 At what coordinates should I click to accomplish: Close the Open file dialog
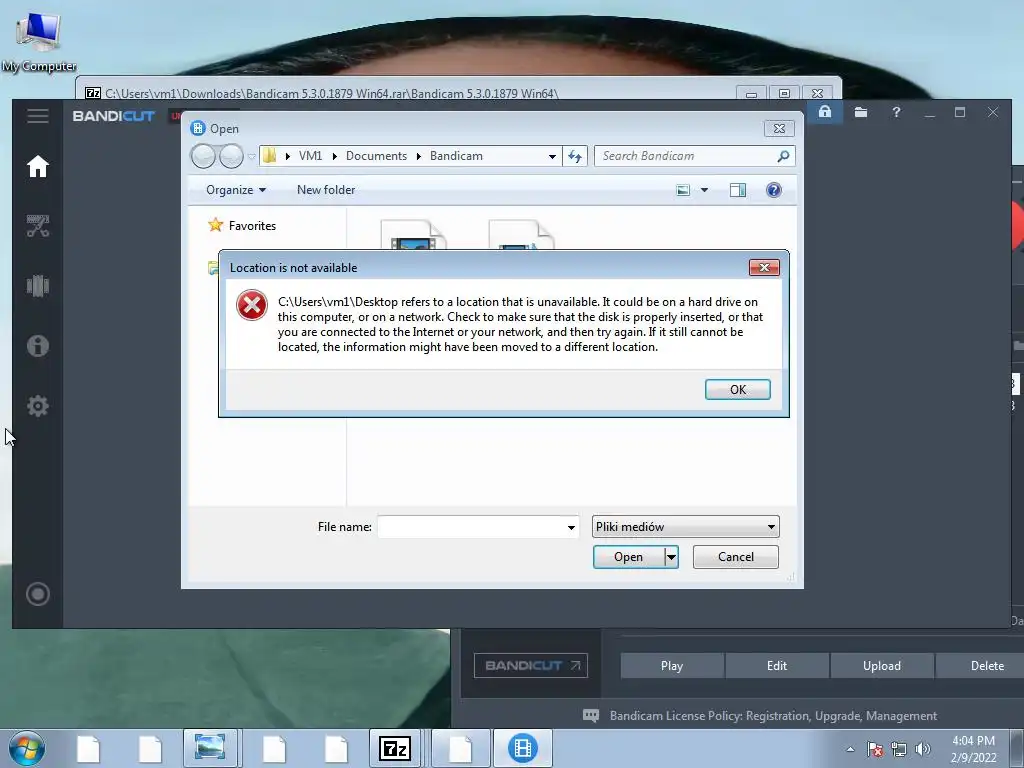click(x=779, y=129)
